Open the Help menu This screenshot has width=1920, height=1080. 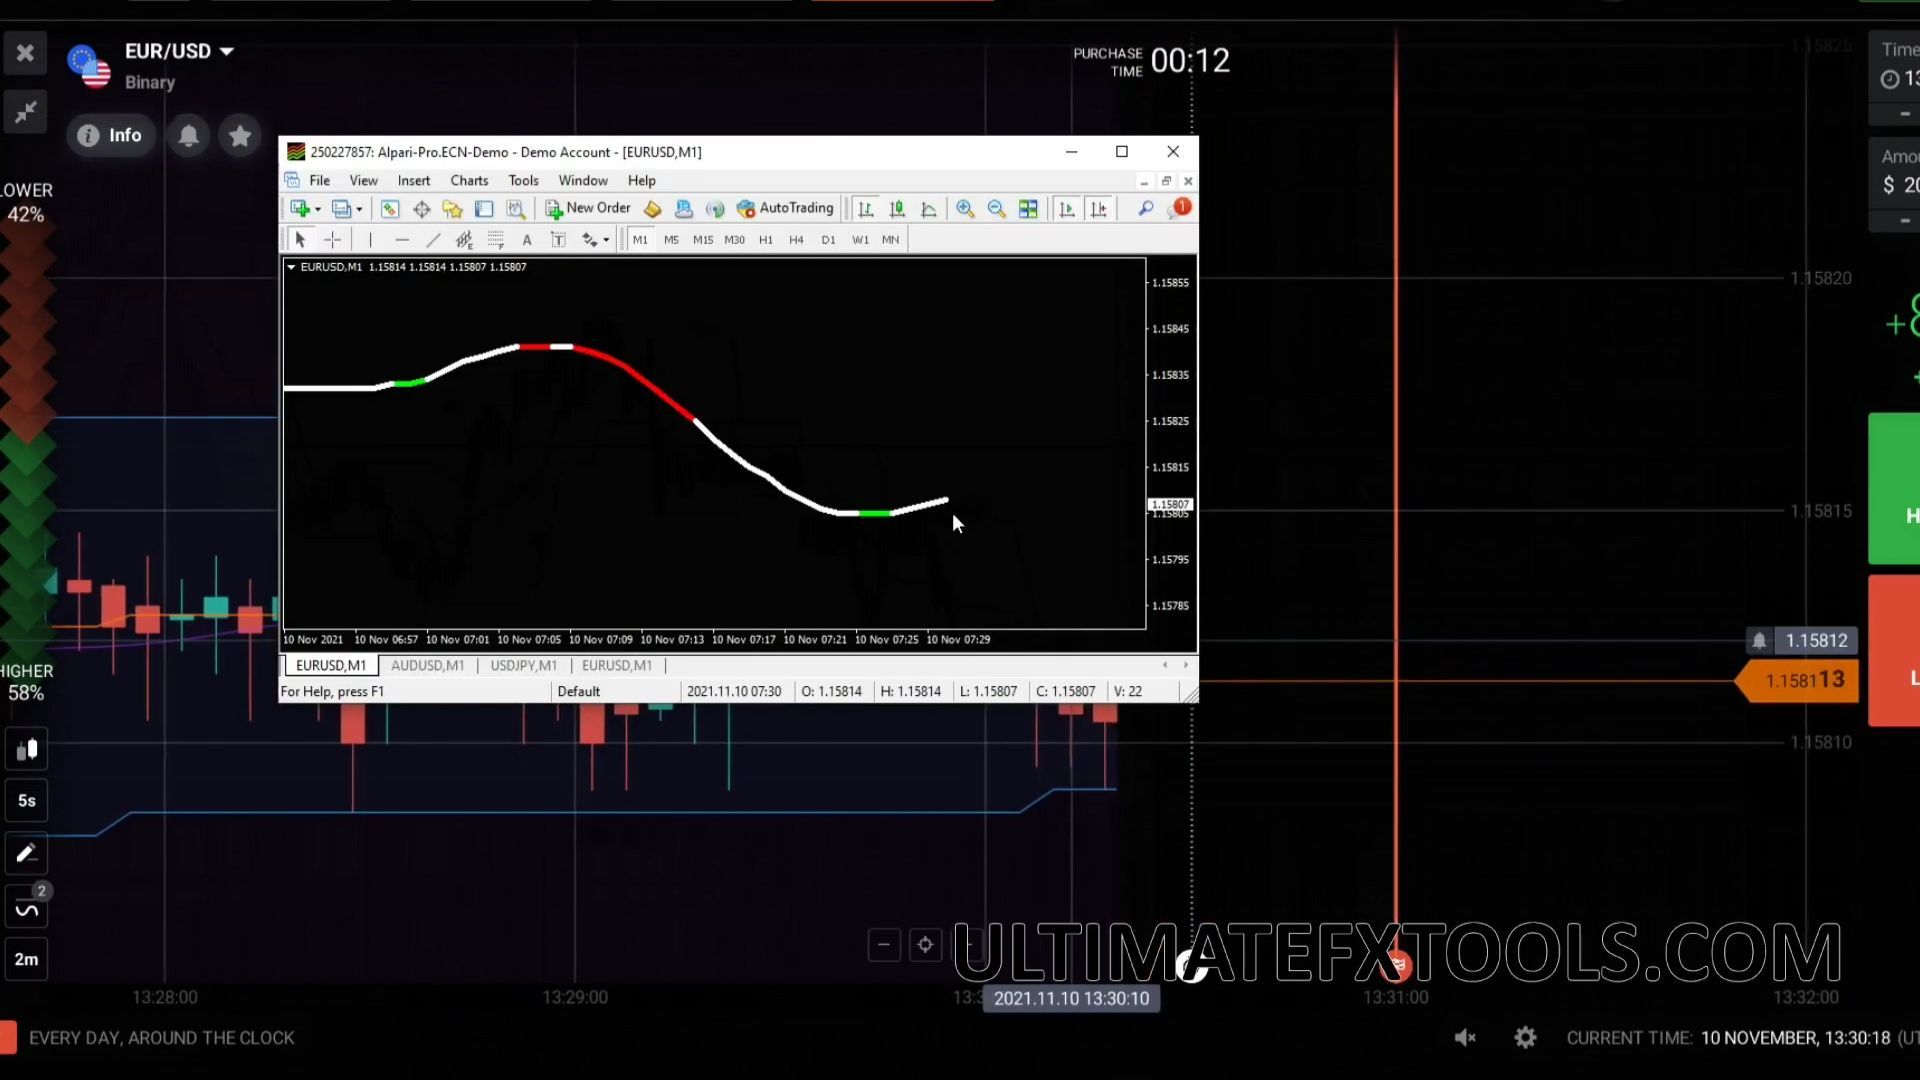click(x=642, y=180)
